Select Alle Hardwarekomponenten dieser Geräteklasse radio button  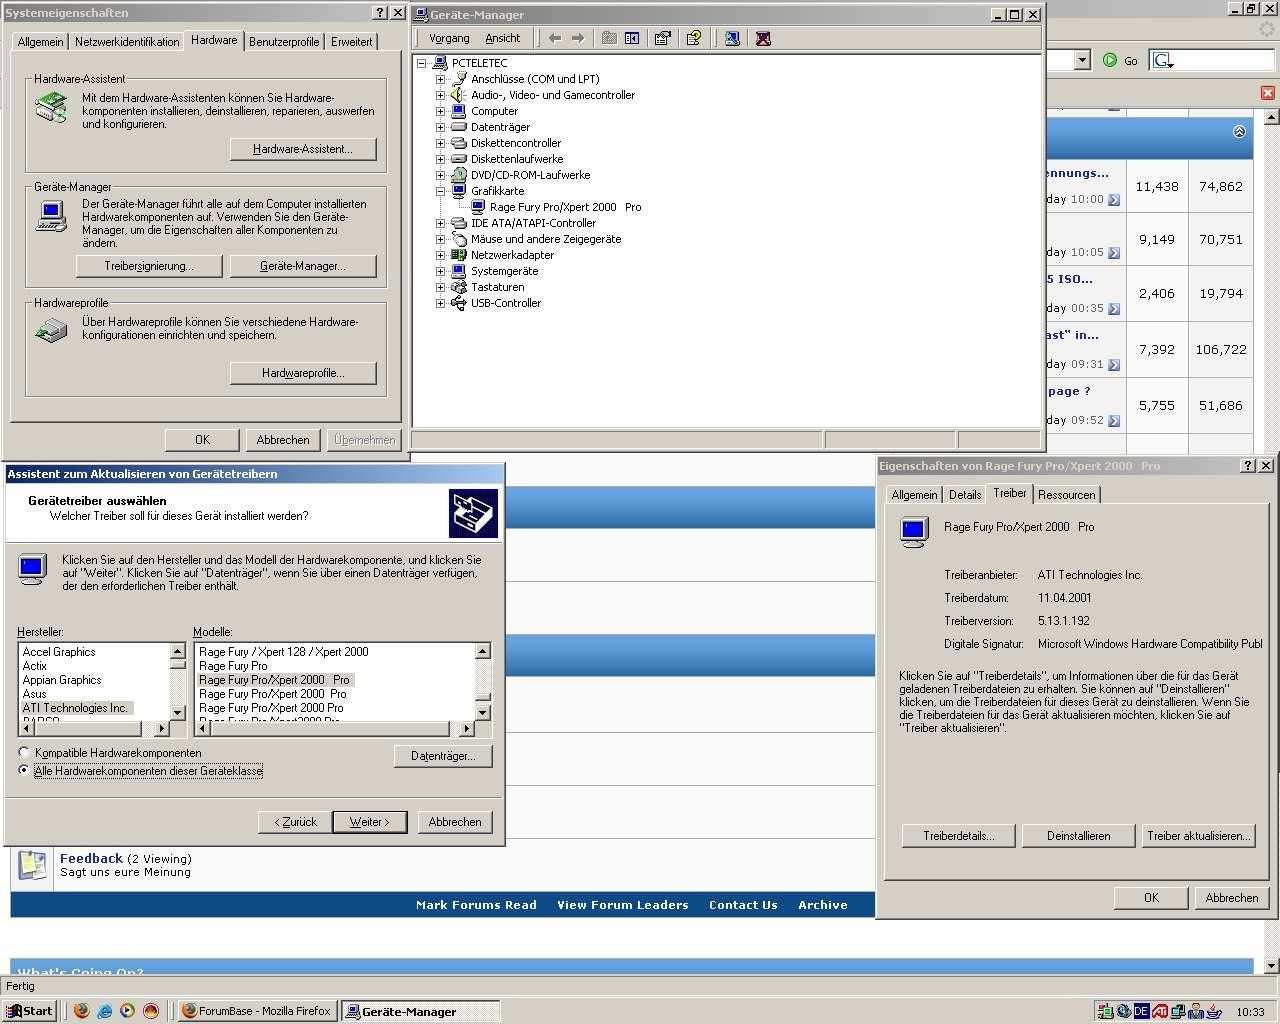pyautogui.click(x=24, y=770)
